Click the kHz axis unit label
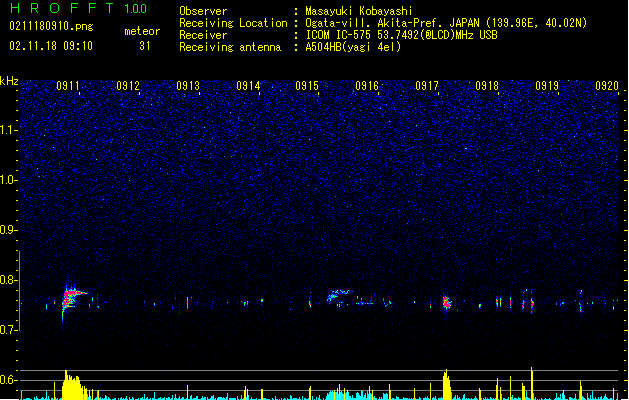This screenshot has width=629, height=400. pyautogui.click(x=9, y=81)
